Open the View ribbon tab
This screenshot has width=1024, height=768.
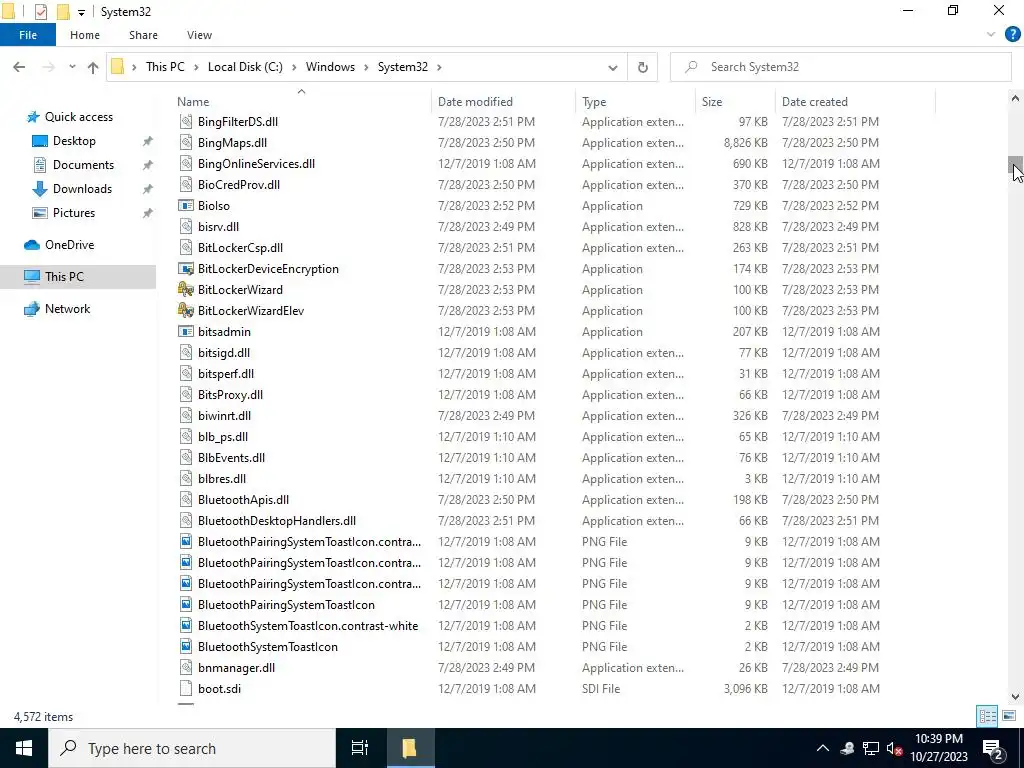[199, 35]
